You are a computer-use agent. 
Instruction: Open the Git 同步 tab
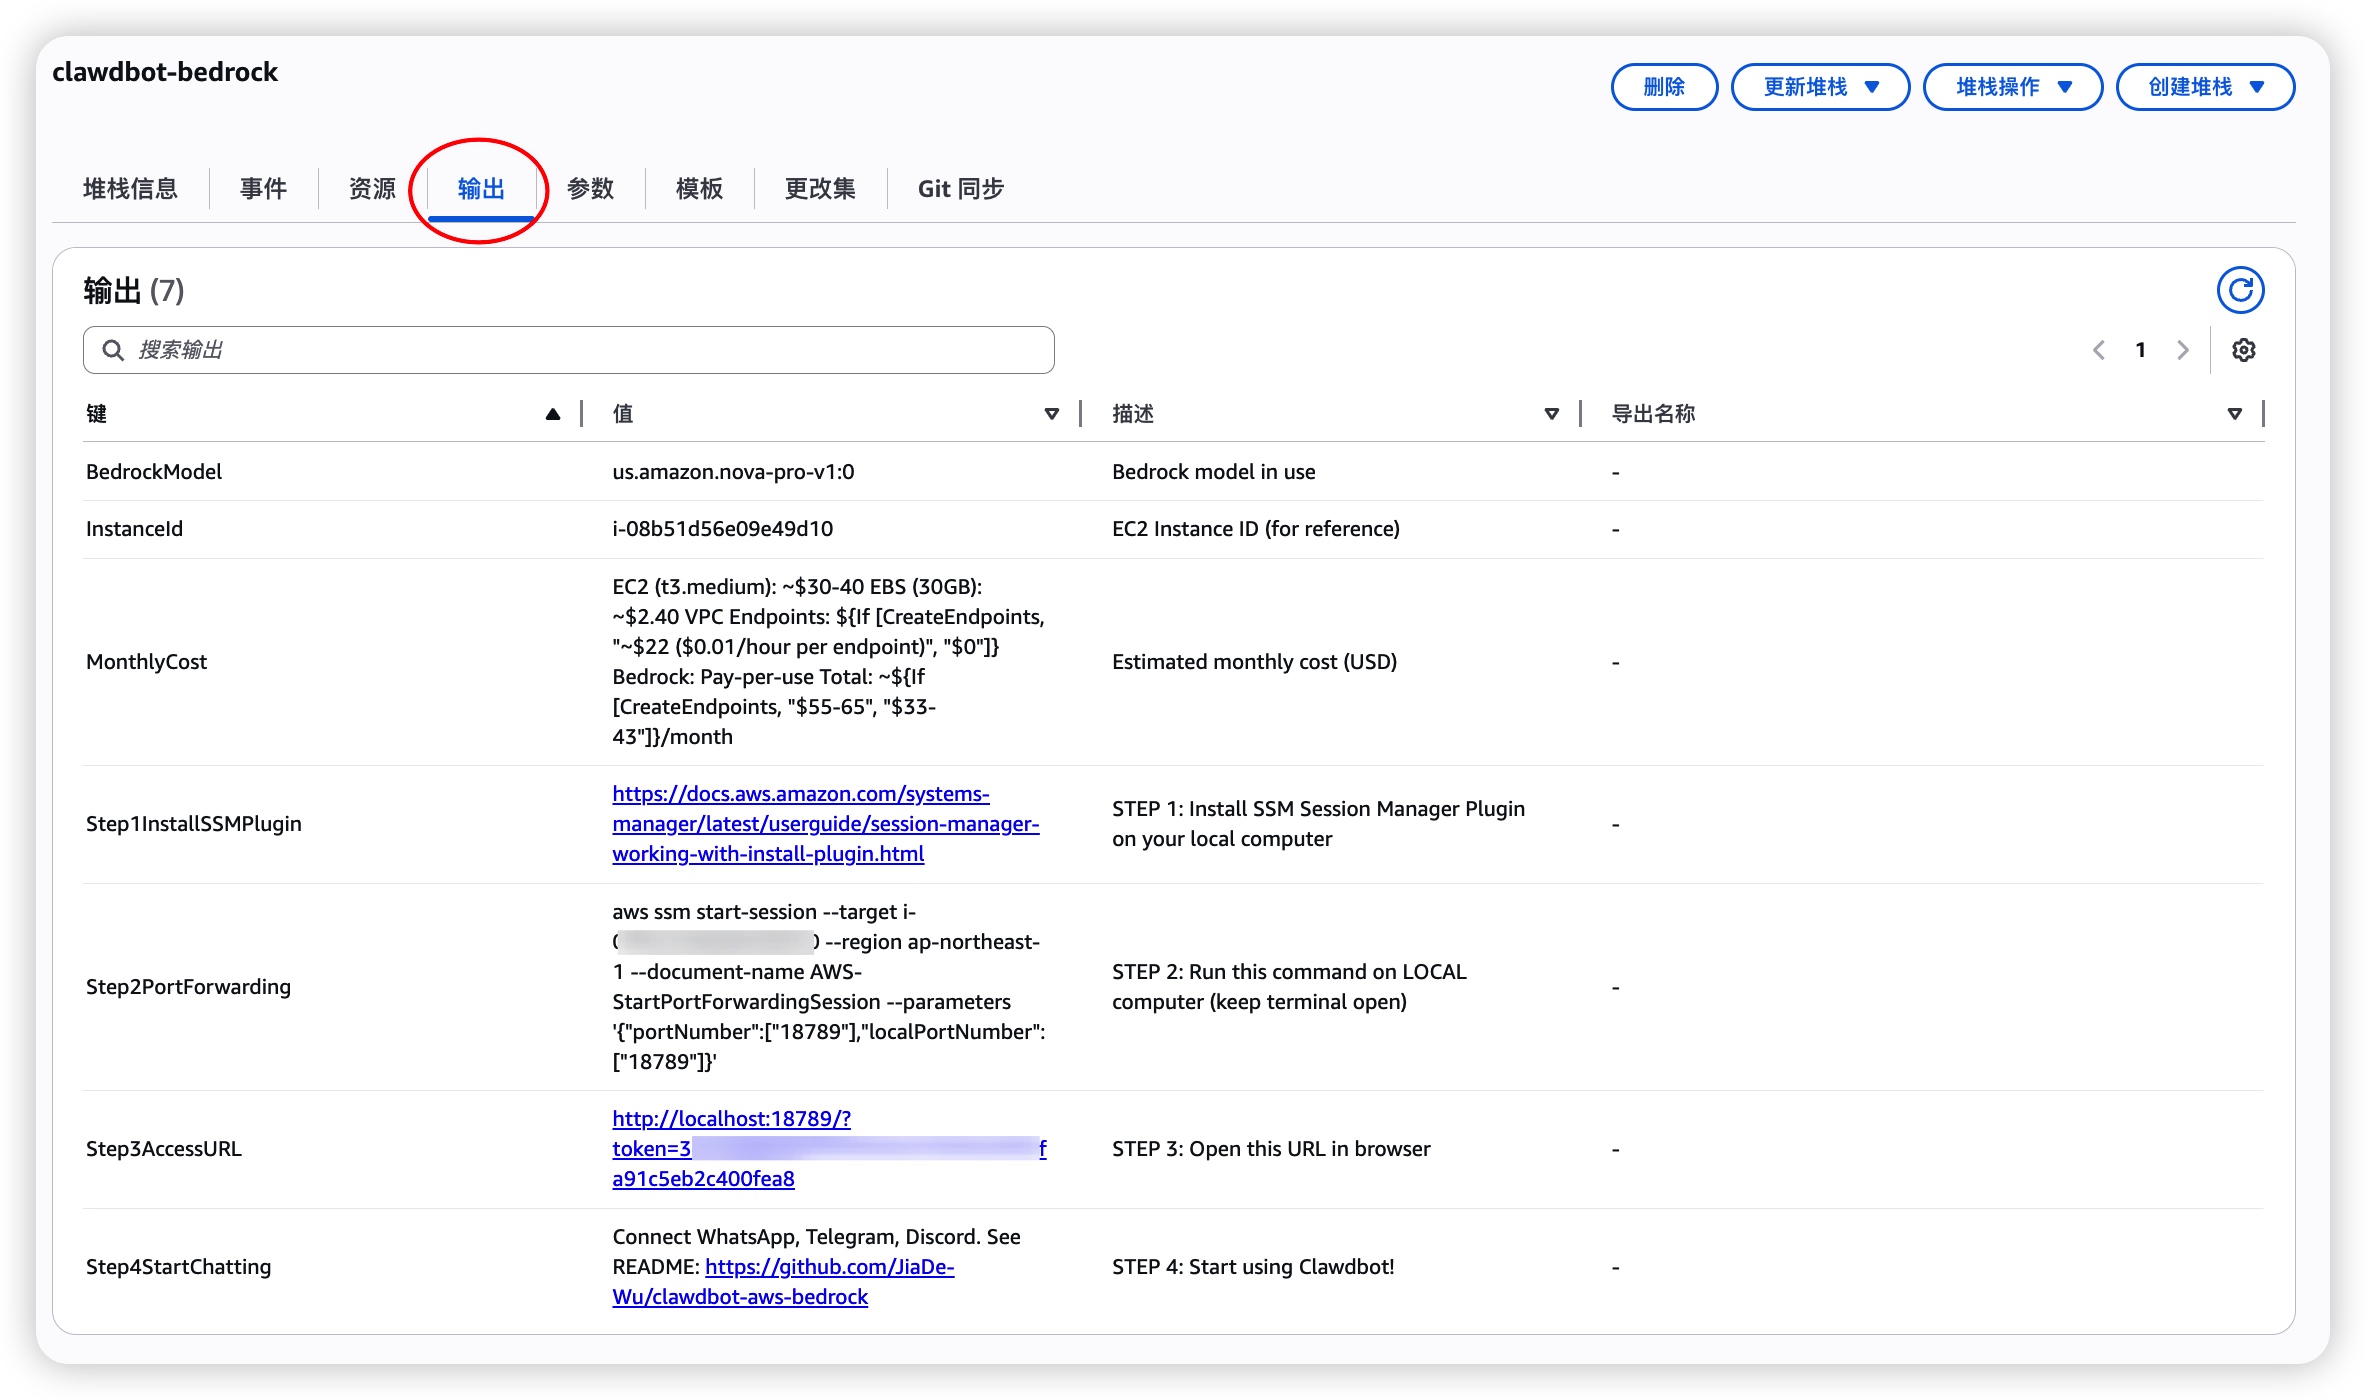[x=960, y=189]
